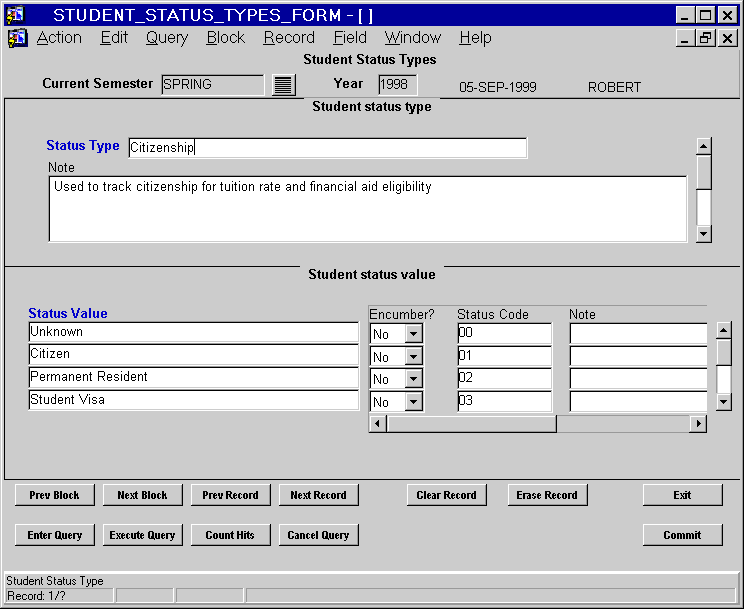This screenshot has height=609, width=744.
Task: Click the user name ROBERT
Action: 614,87
